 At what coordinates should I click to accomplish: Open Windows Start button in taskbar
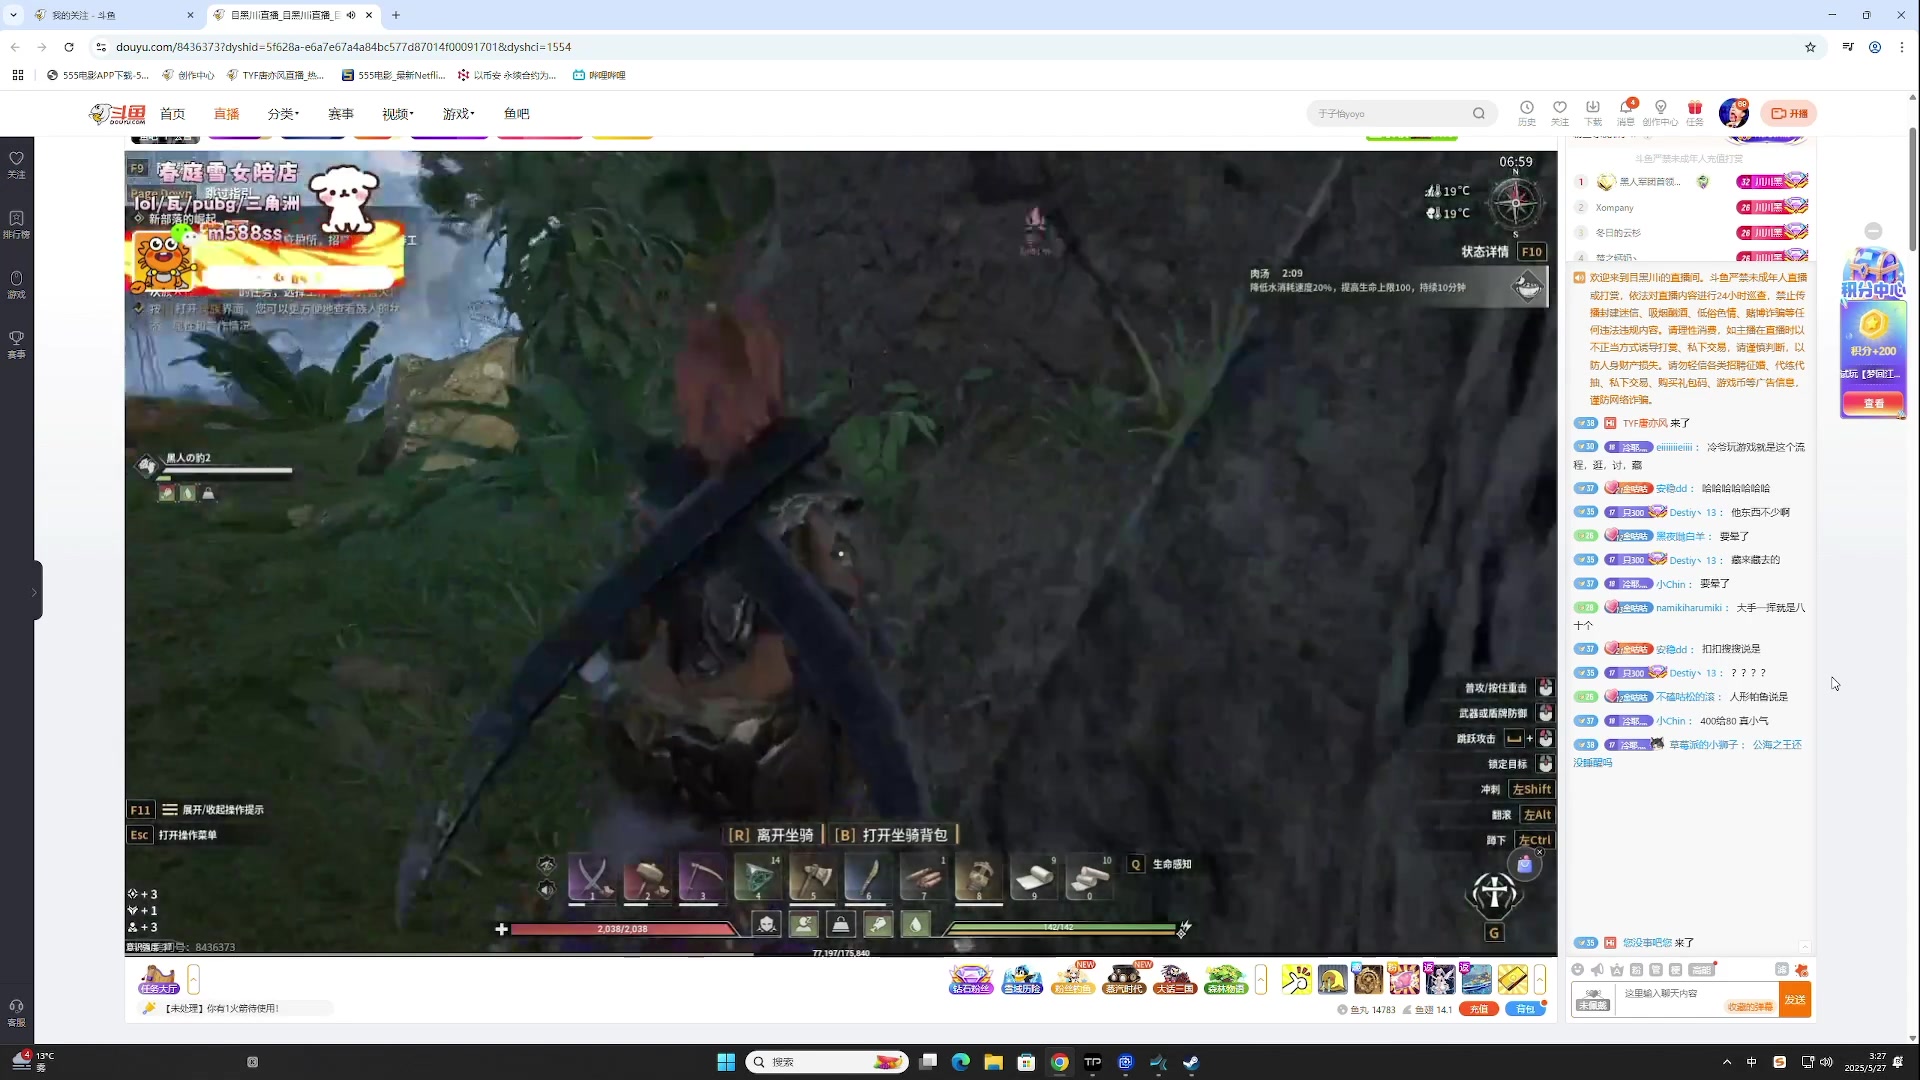point(726,1062)
